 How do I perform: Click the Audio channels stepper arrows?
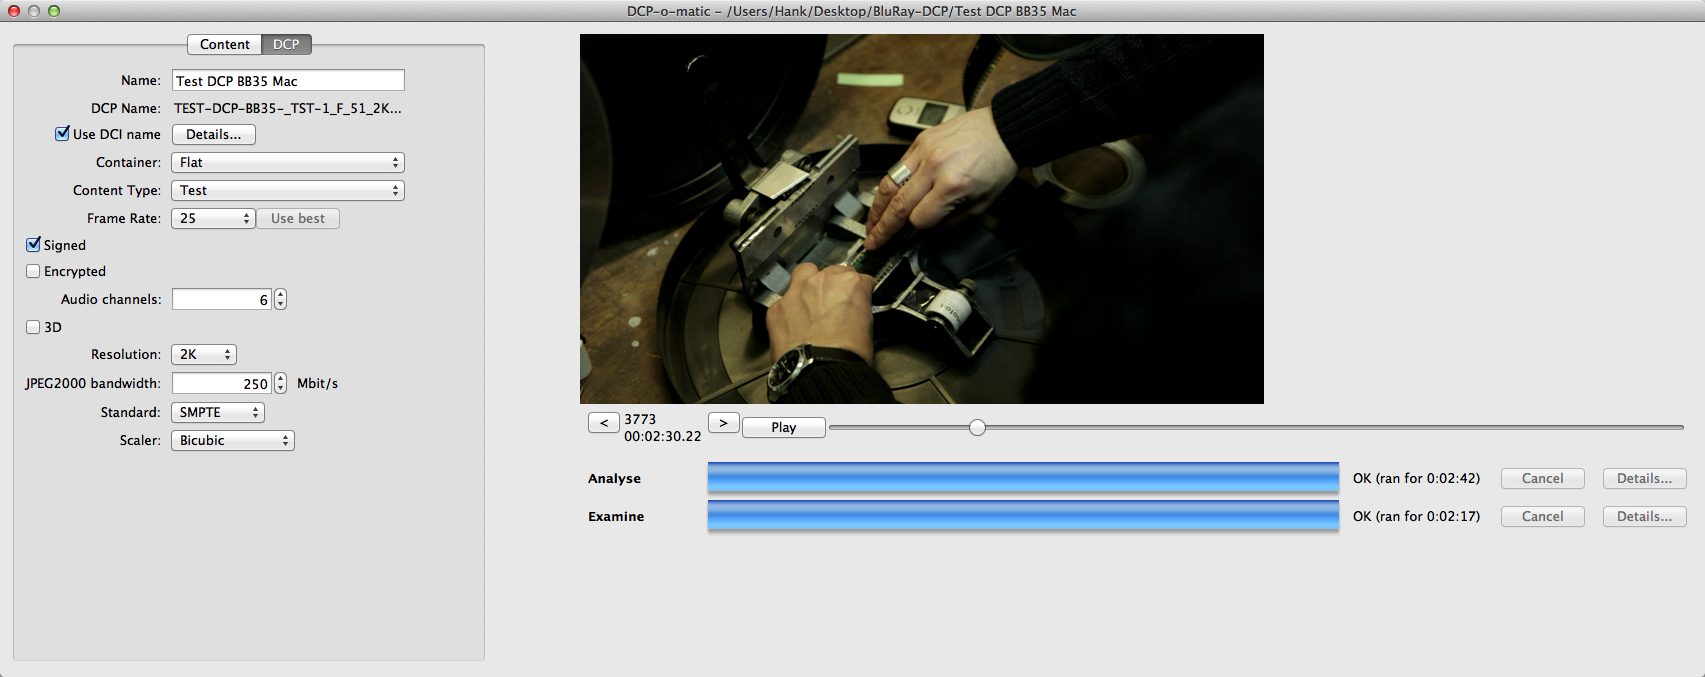click(281, 299)
